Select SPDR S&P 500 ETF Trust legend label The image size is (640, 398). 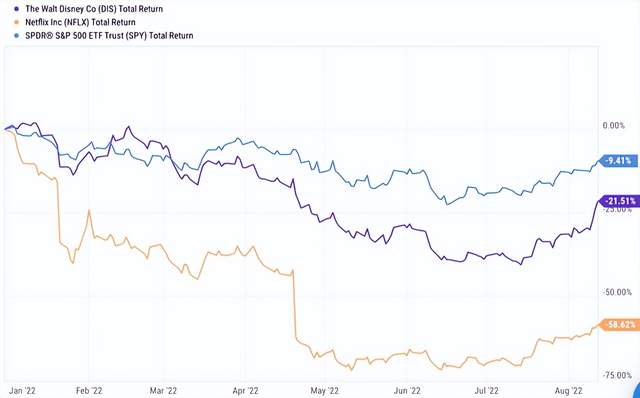click(109, 36)
